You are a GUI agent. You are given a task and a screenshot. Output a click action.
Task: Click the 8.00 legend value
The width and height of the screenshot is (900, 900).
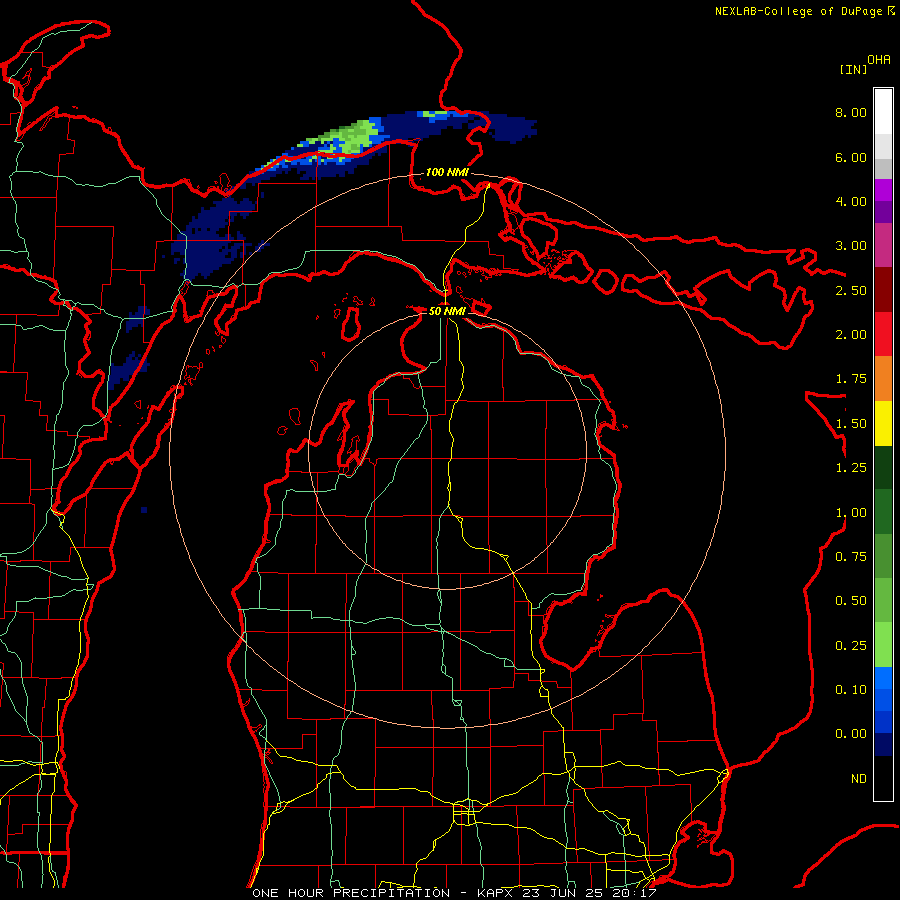[851, 112]
